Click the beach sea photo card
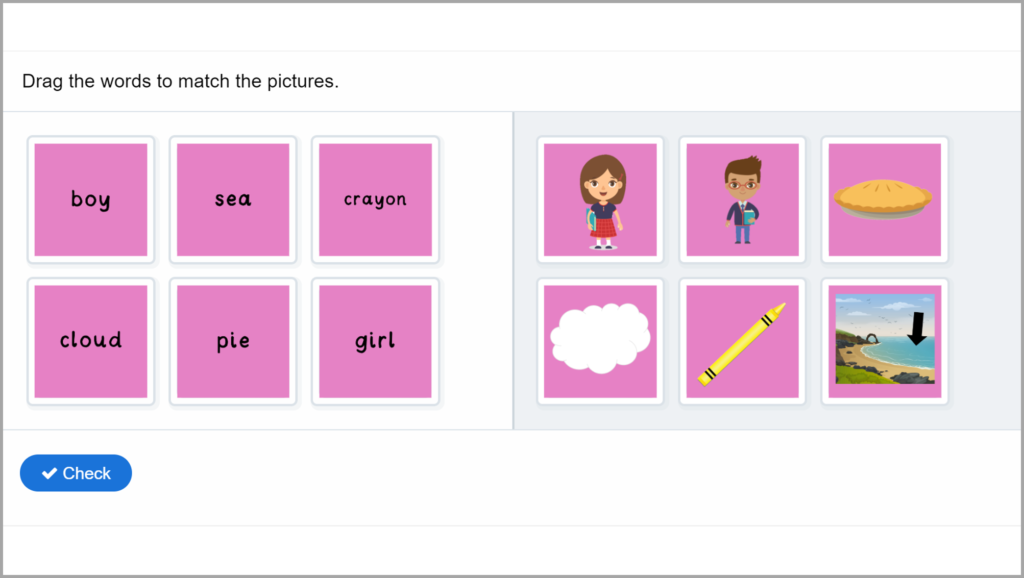1024x578 pixels. [884, 340]
